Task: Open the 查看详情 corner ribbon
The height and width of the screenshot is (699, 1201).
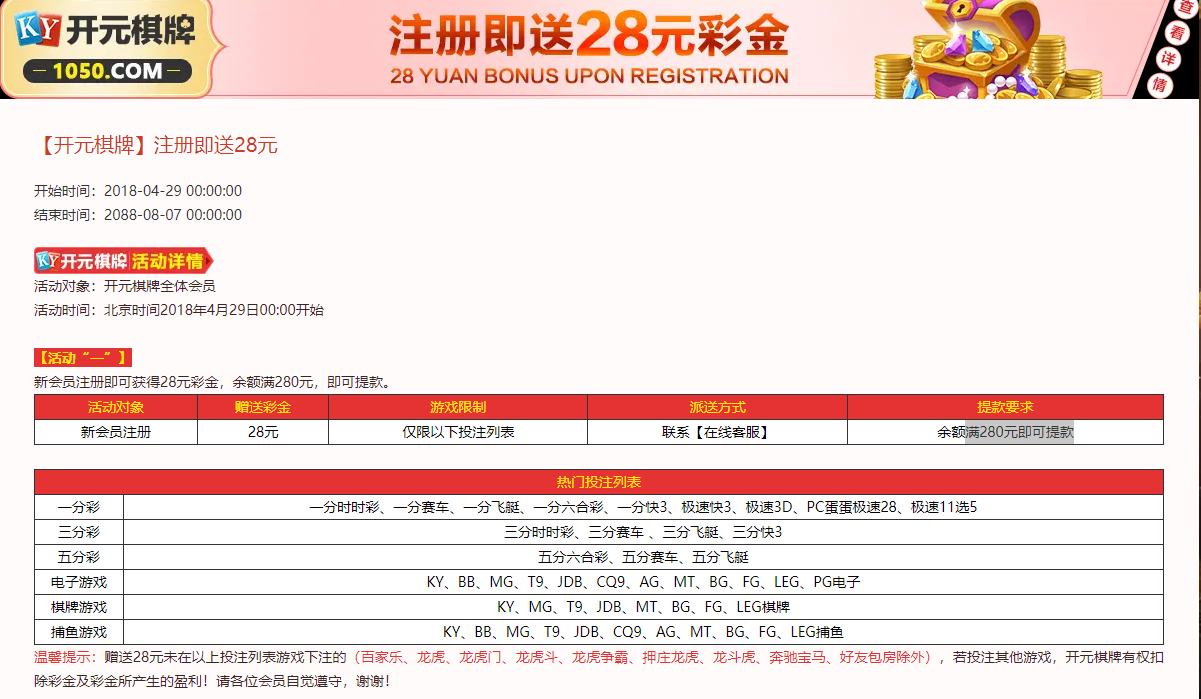Action: coord(1164,50)
